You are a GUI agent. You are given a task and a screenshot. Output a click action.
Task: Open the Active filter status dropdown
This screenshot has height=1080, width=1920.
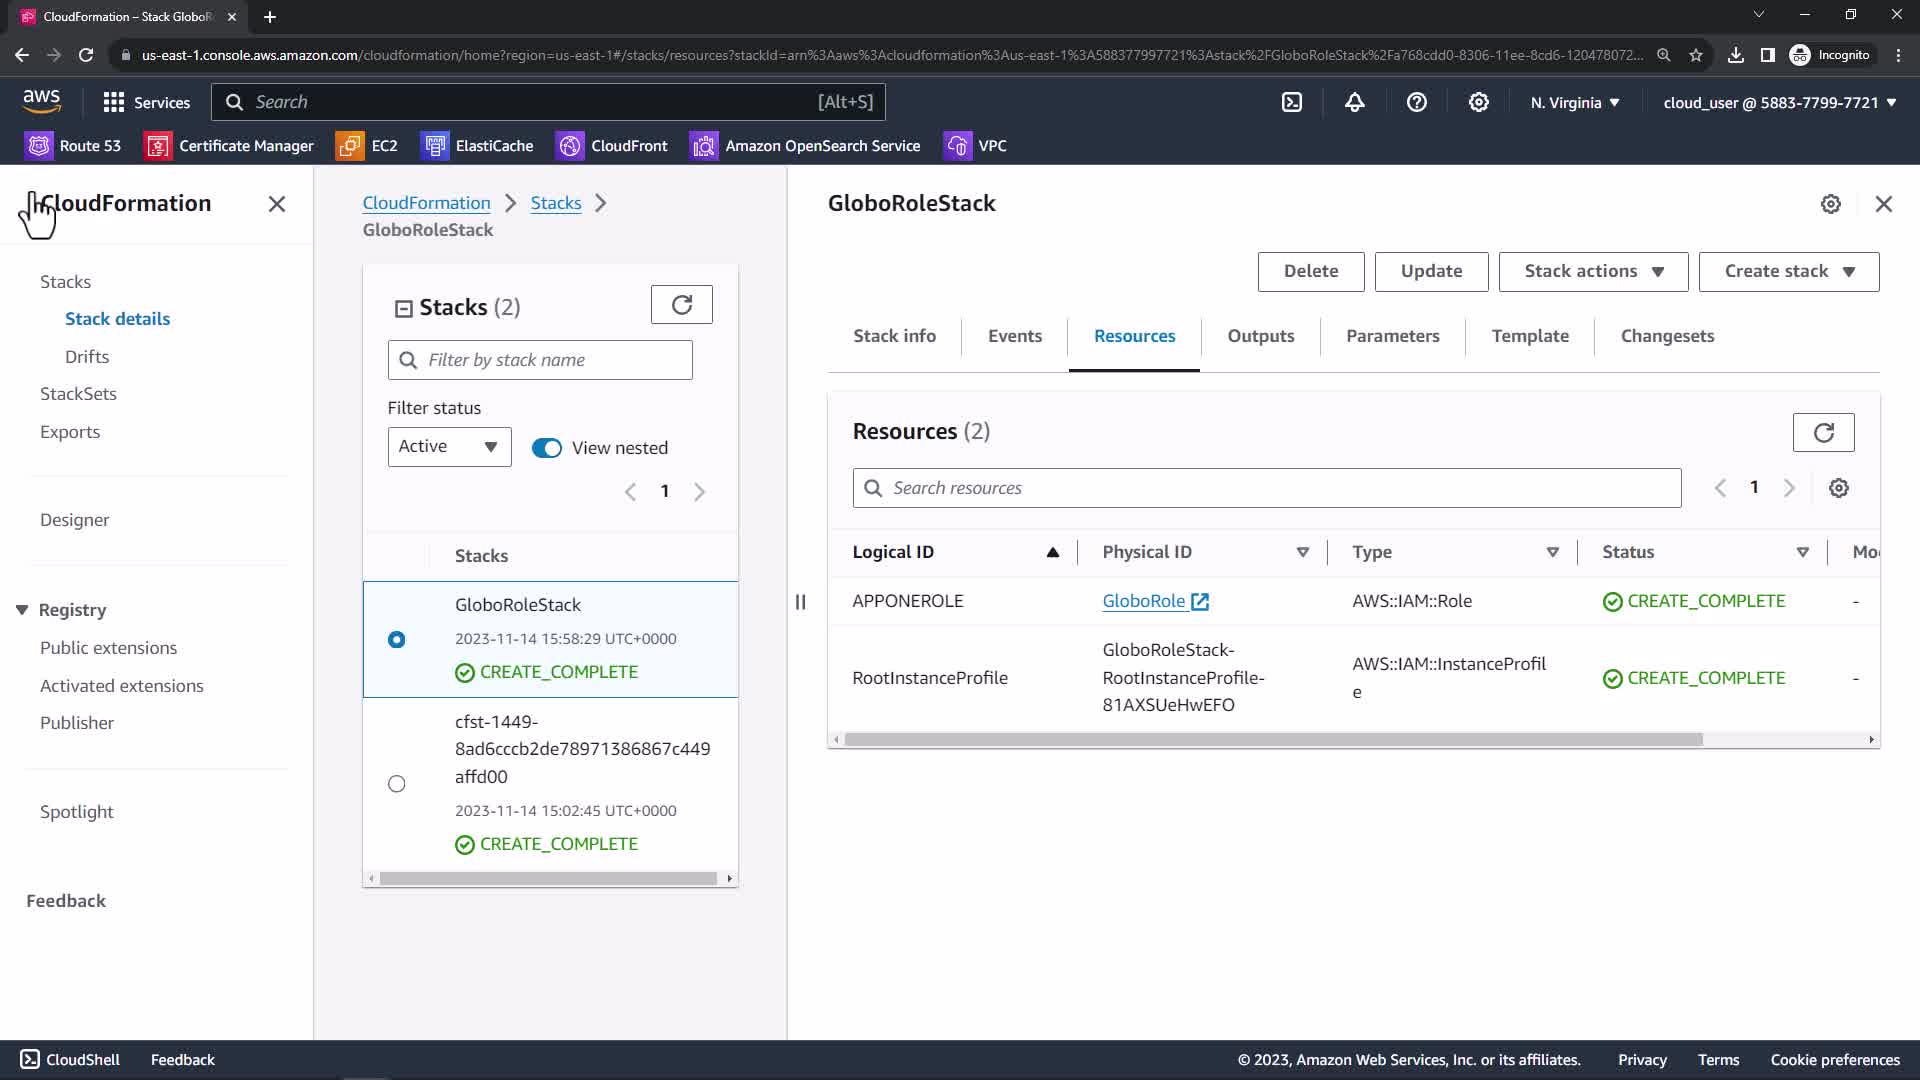(x=449, y=447)
